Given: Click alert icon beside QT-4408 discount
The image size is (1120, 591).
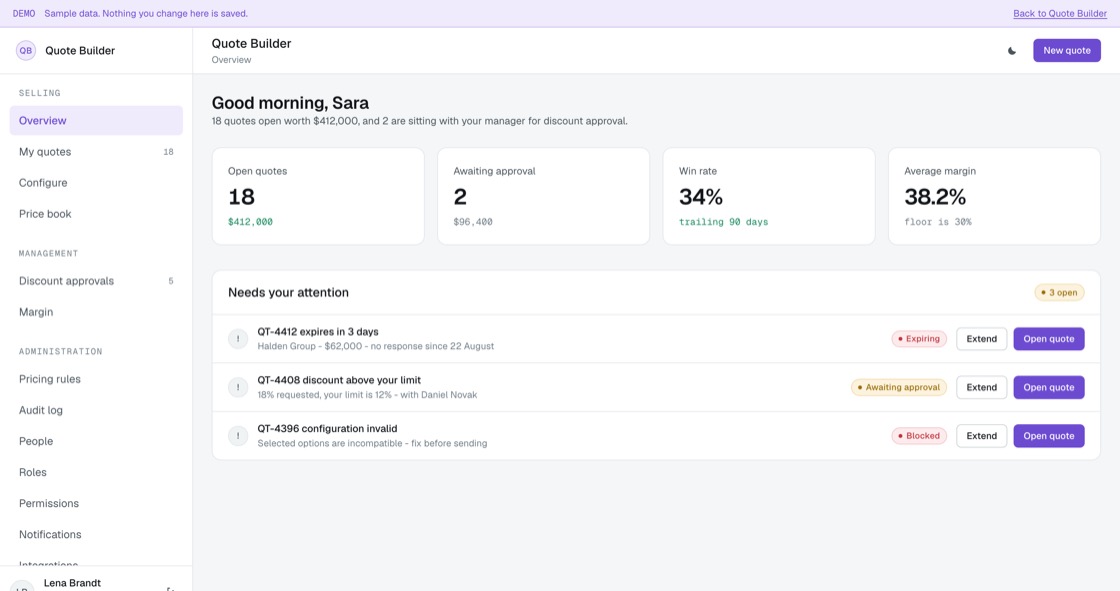Looking at the screenshot, I should [238, 387].
